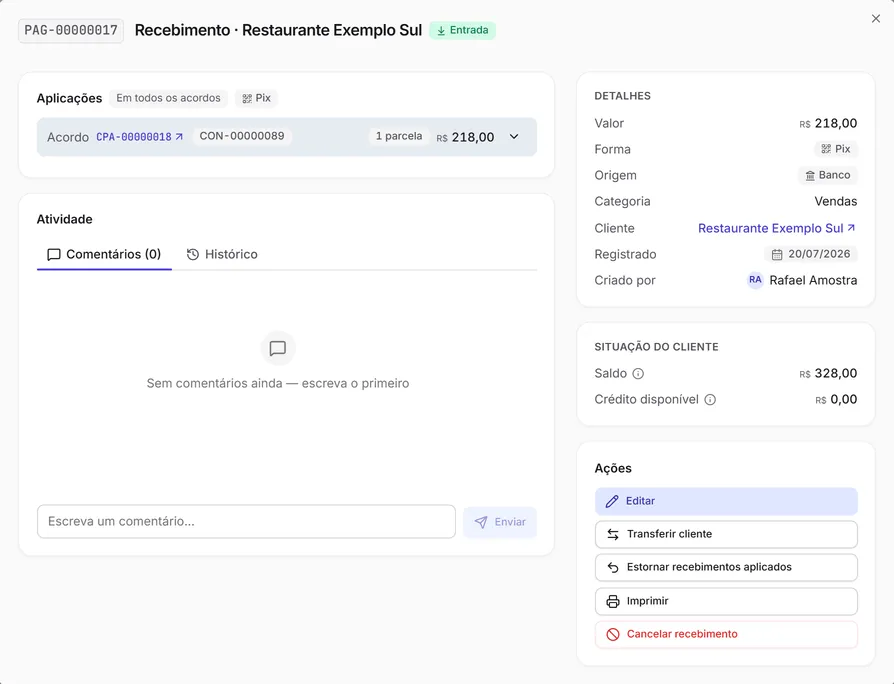Screen dimensions: 894x684
Task: Click Estornar recebimentos aplicados button
Action: (726, 567)
